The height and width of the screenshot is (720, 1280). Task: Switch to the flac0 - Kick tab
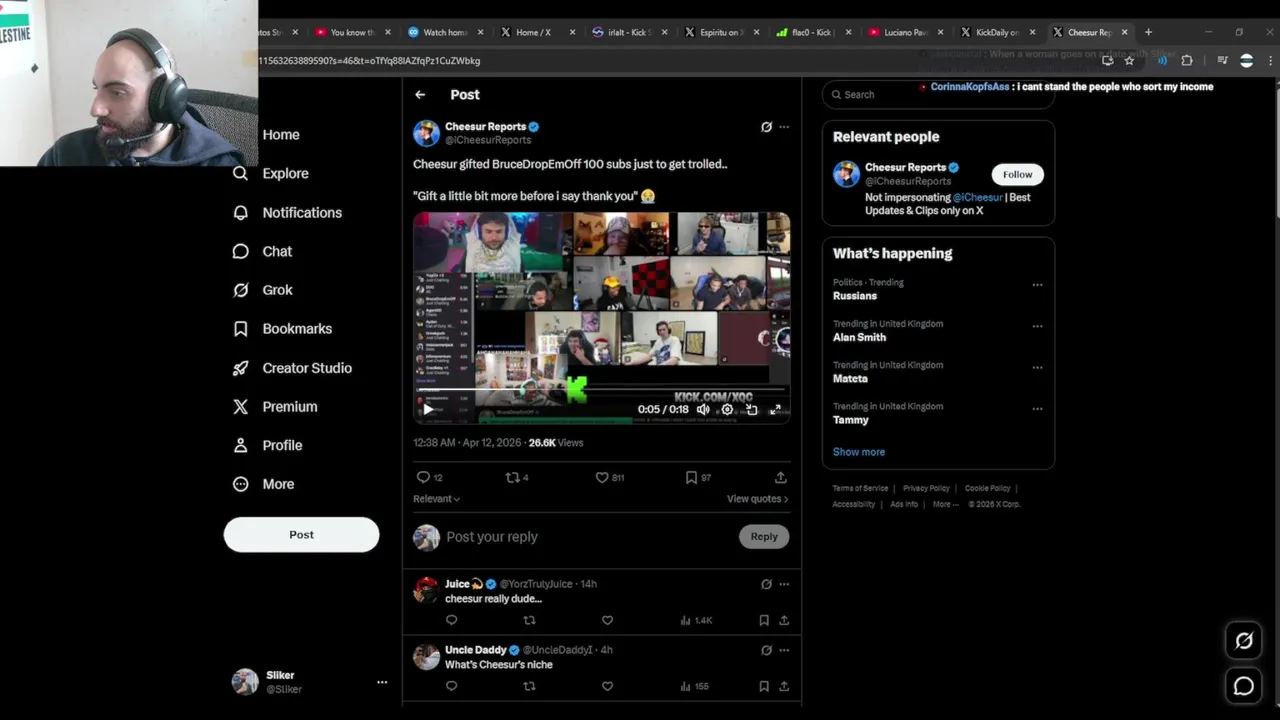(x=814, y=32)
